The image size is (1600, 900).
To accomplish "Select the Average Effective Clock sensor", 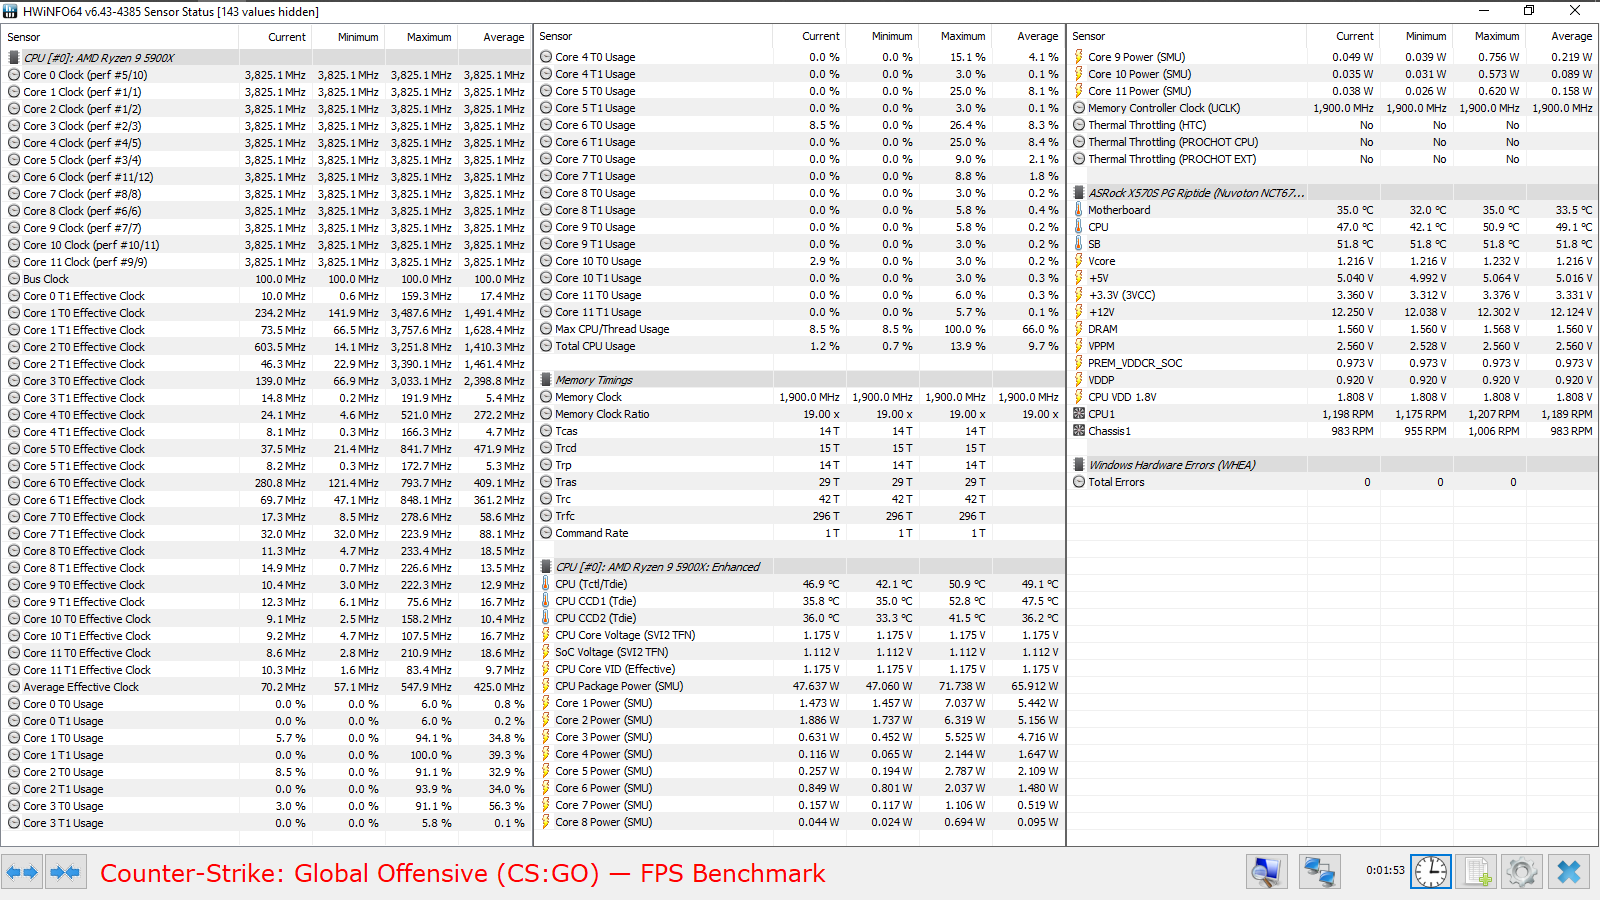I will point(266,687).
